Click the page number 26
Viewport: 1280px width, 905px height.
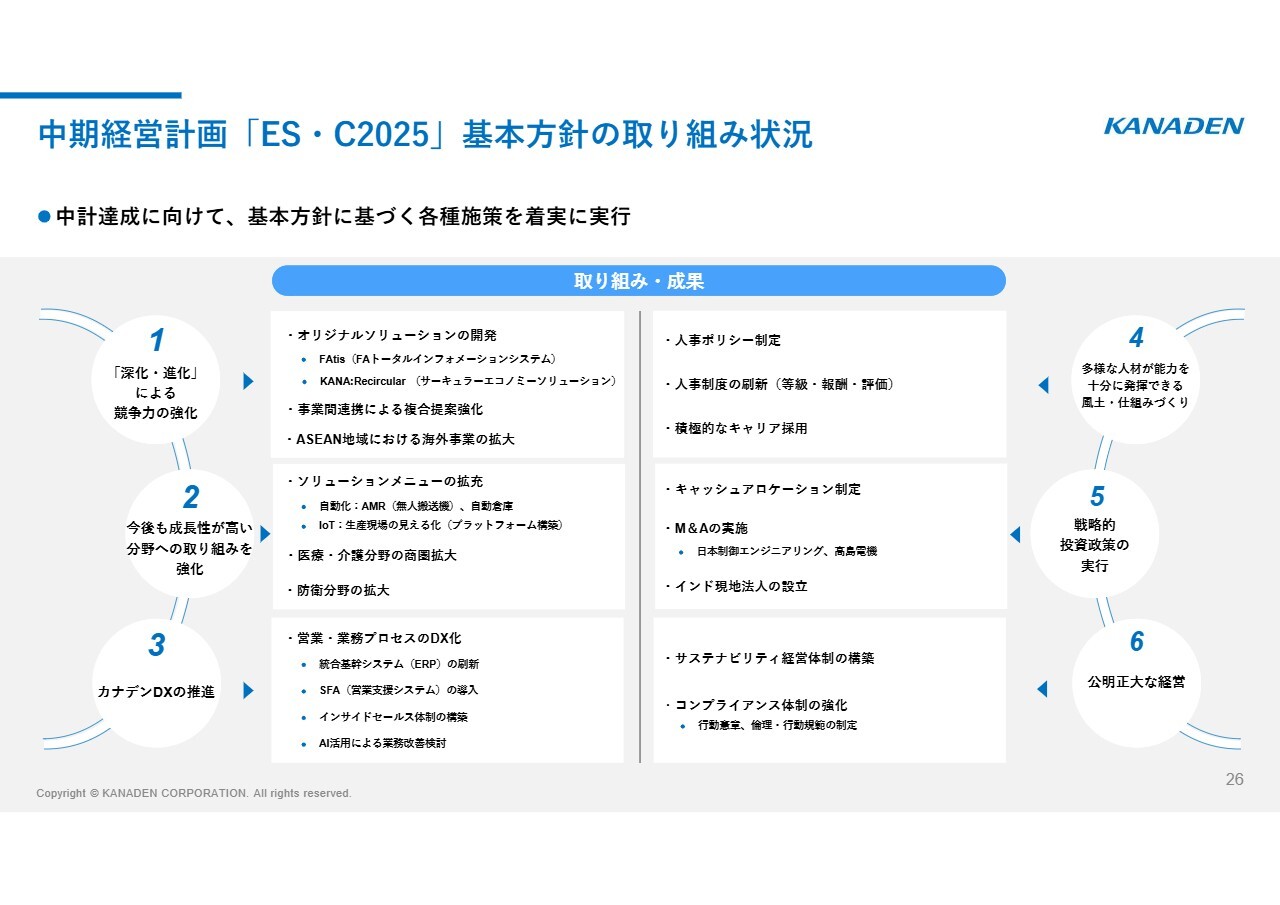pos(1234,780)
